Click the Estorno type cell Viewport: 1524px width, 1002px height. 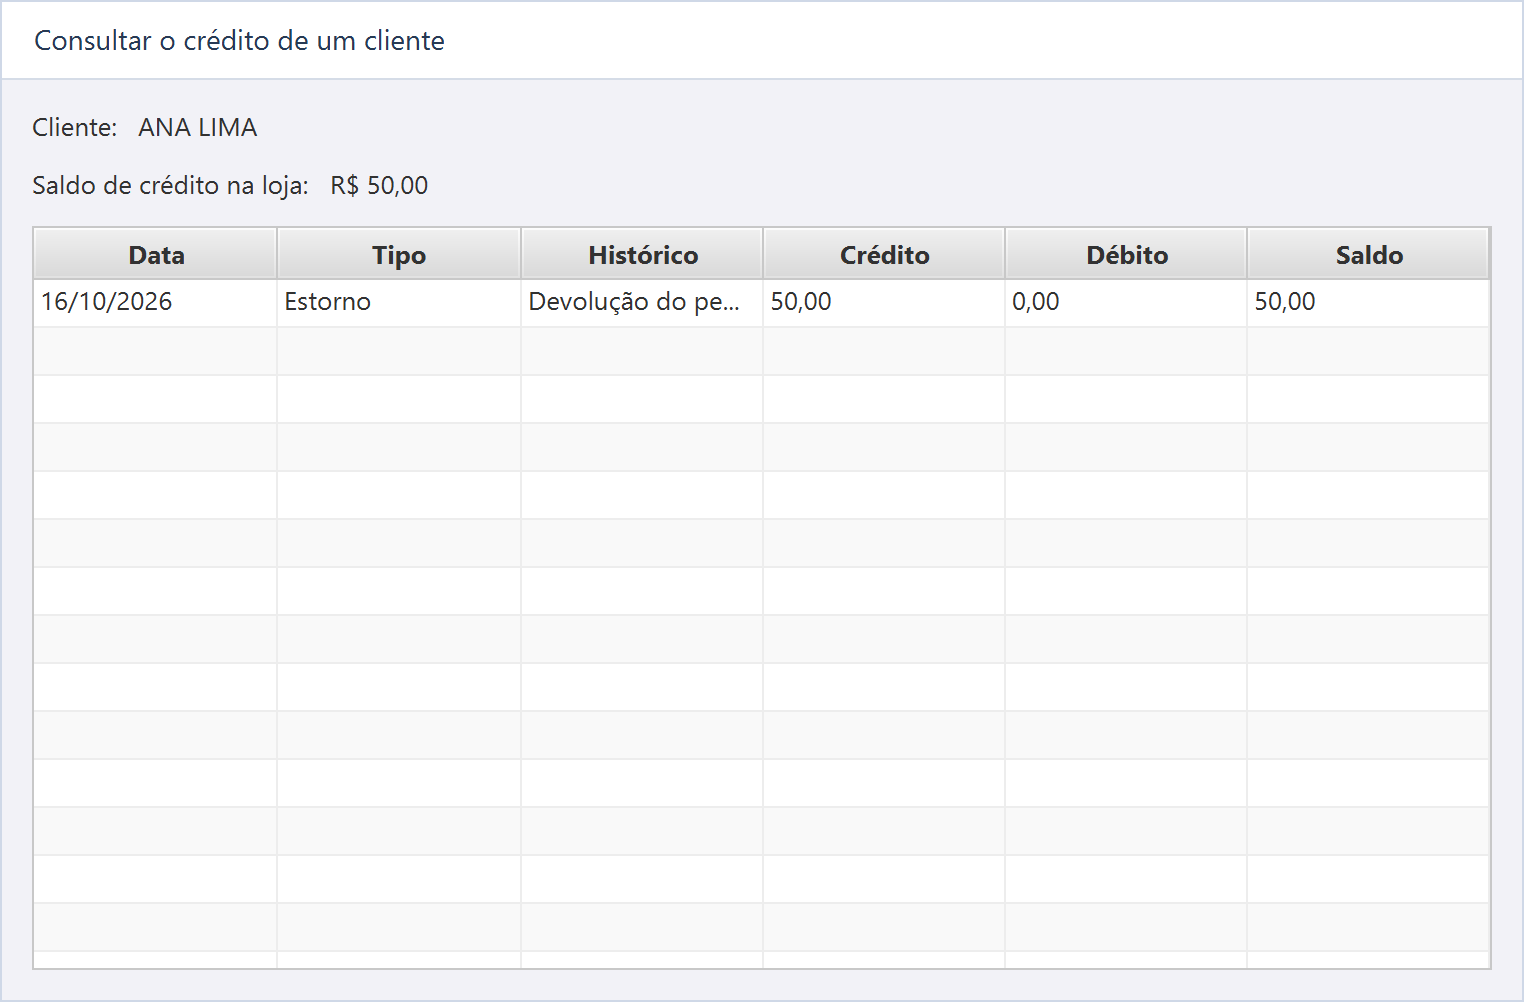tap(399, 302)
